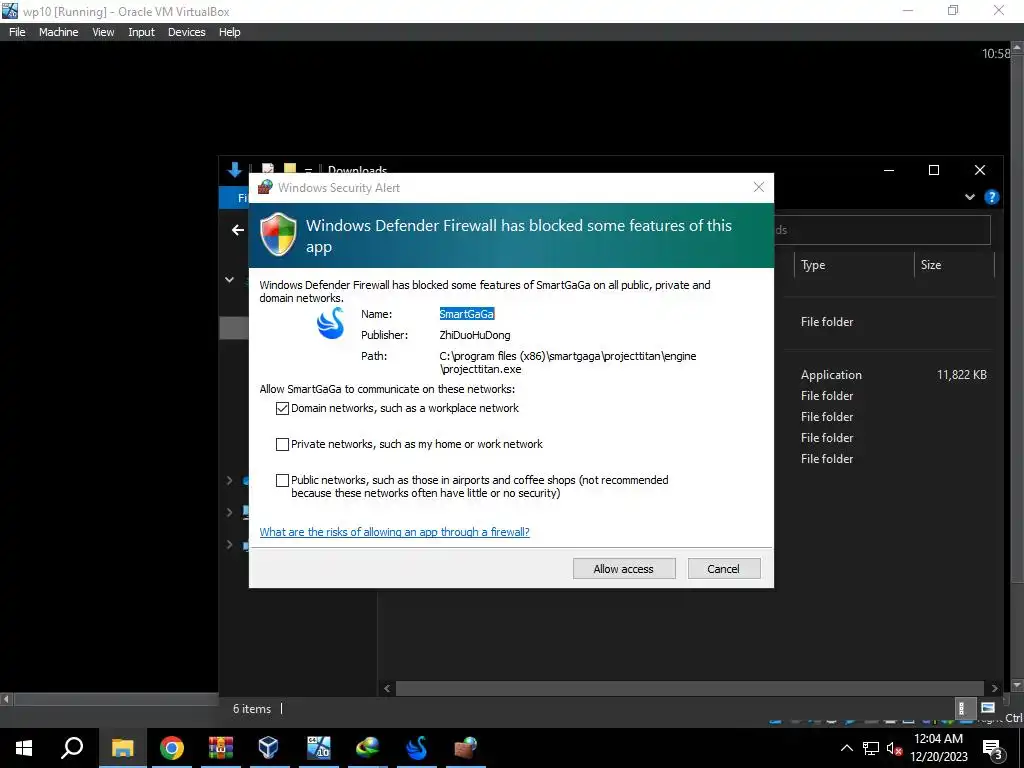
Task: Open VirtualBox View menu
Action: click(103, 32)
